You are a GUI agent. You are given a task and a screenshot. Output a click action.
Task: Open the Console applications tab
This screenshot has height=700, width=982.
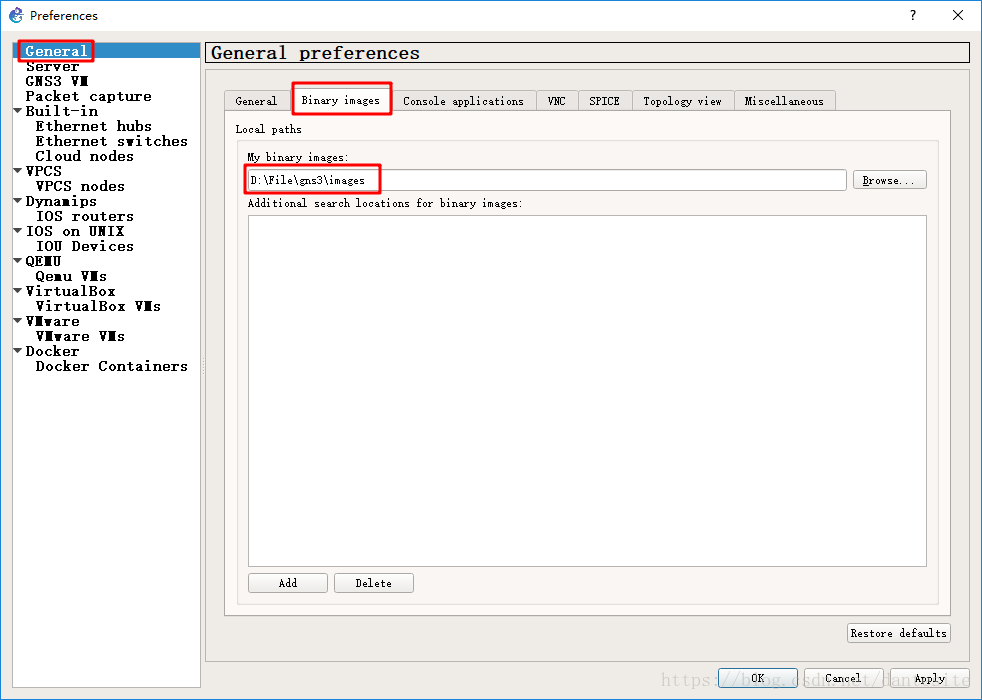click(x=463, y=101)
